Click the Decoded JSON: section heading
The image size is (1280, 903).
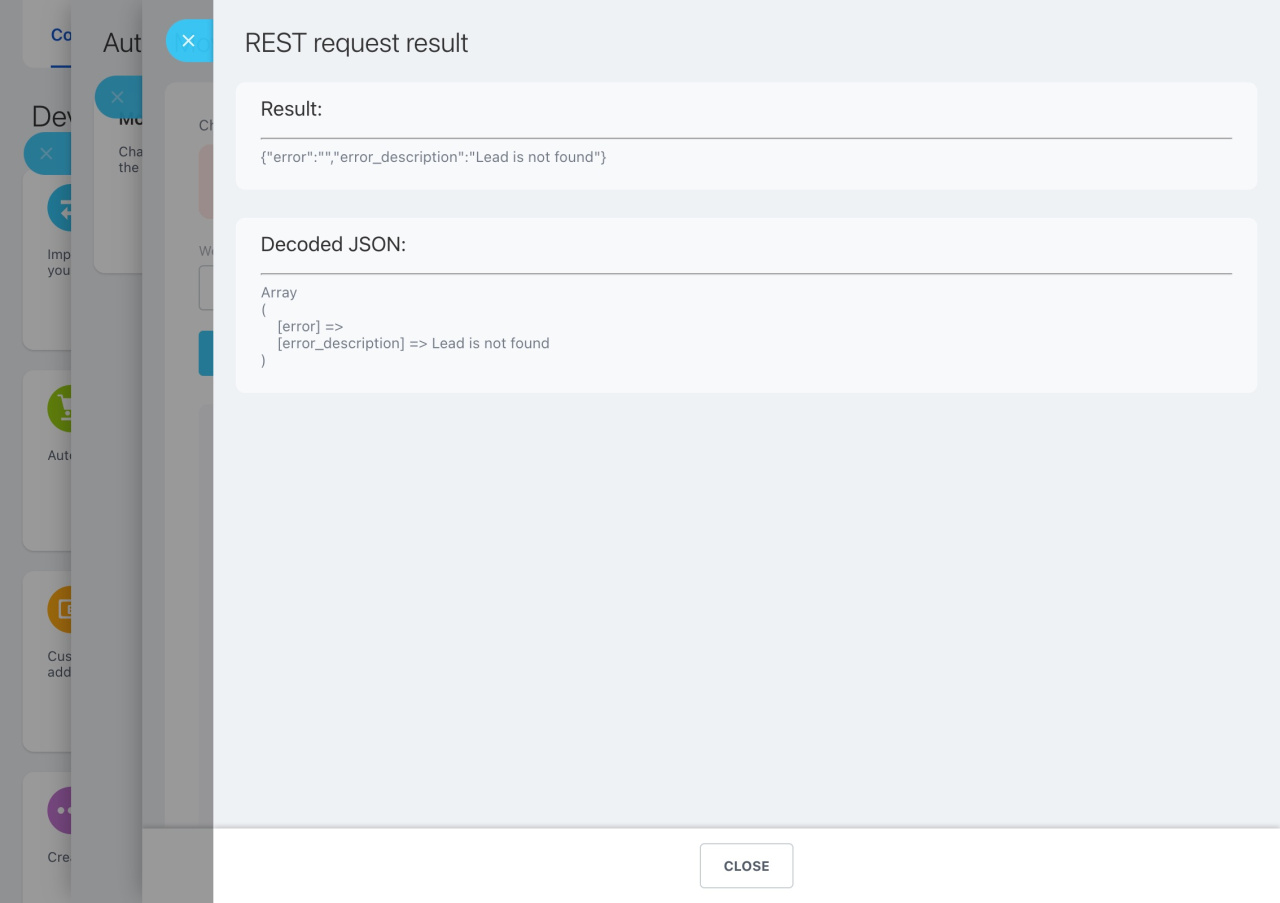[x=333, y=244]
